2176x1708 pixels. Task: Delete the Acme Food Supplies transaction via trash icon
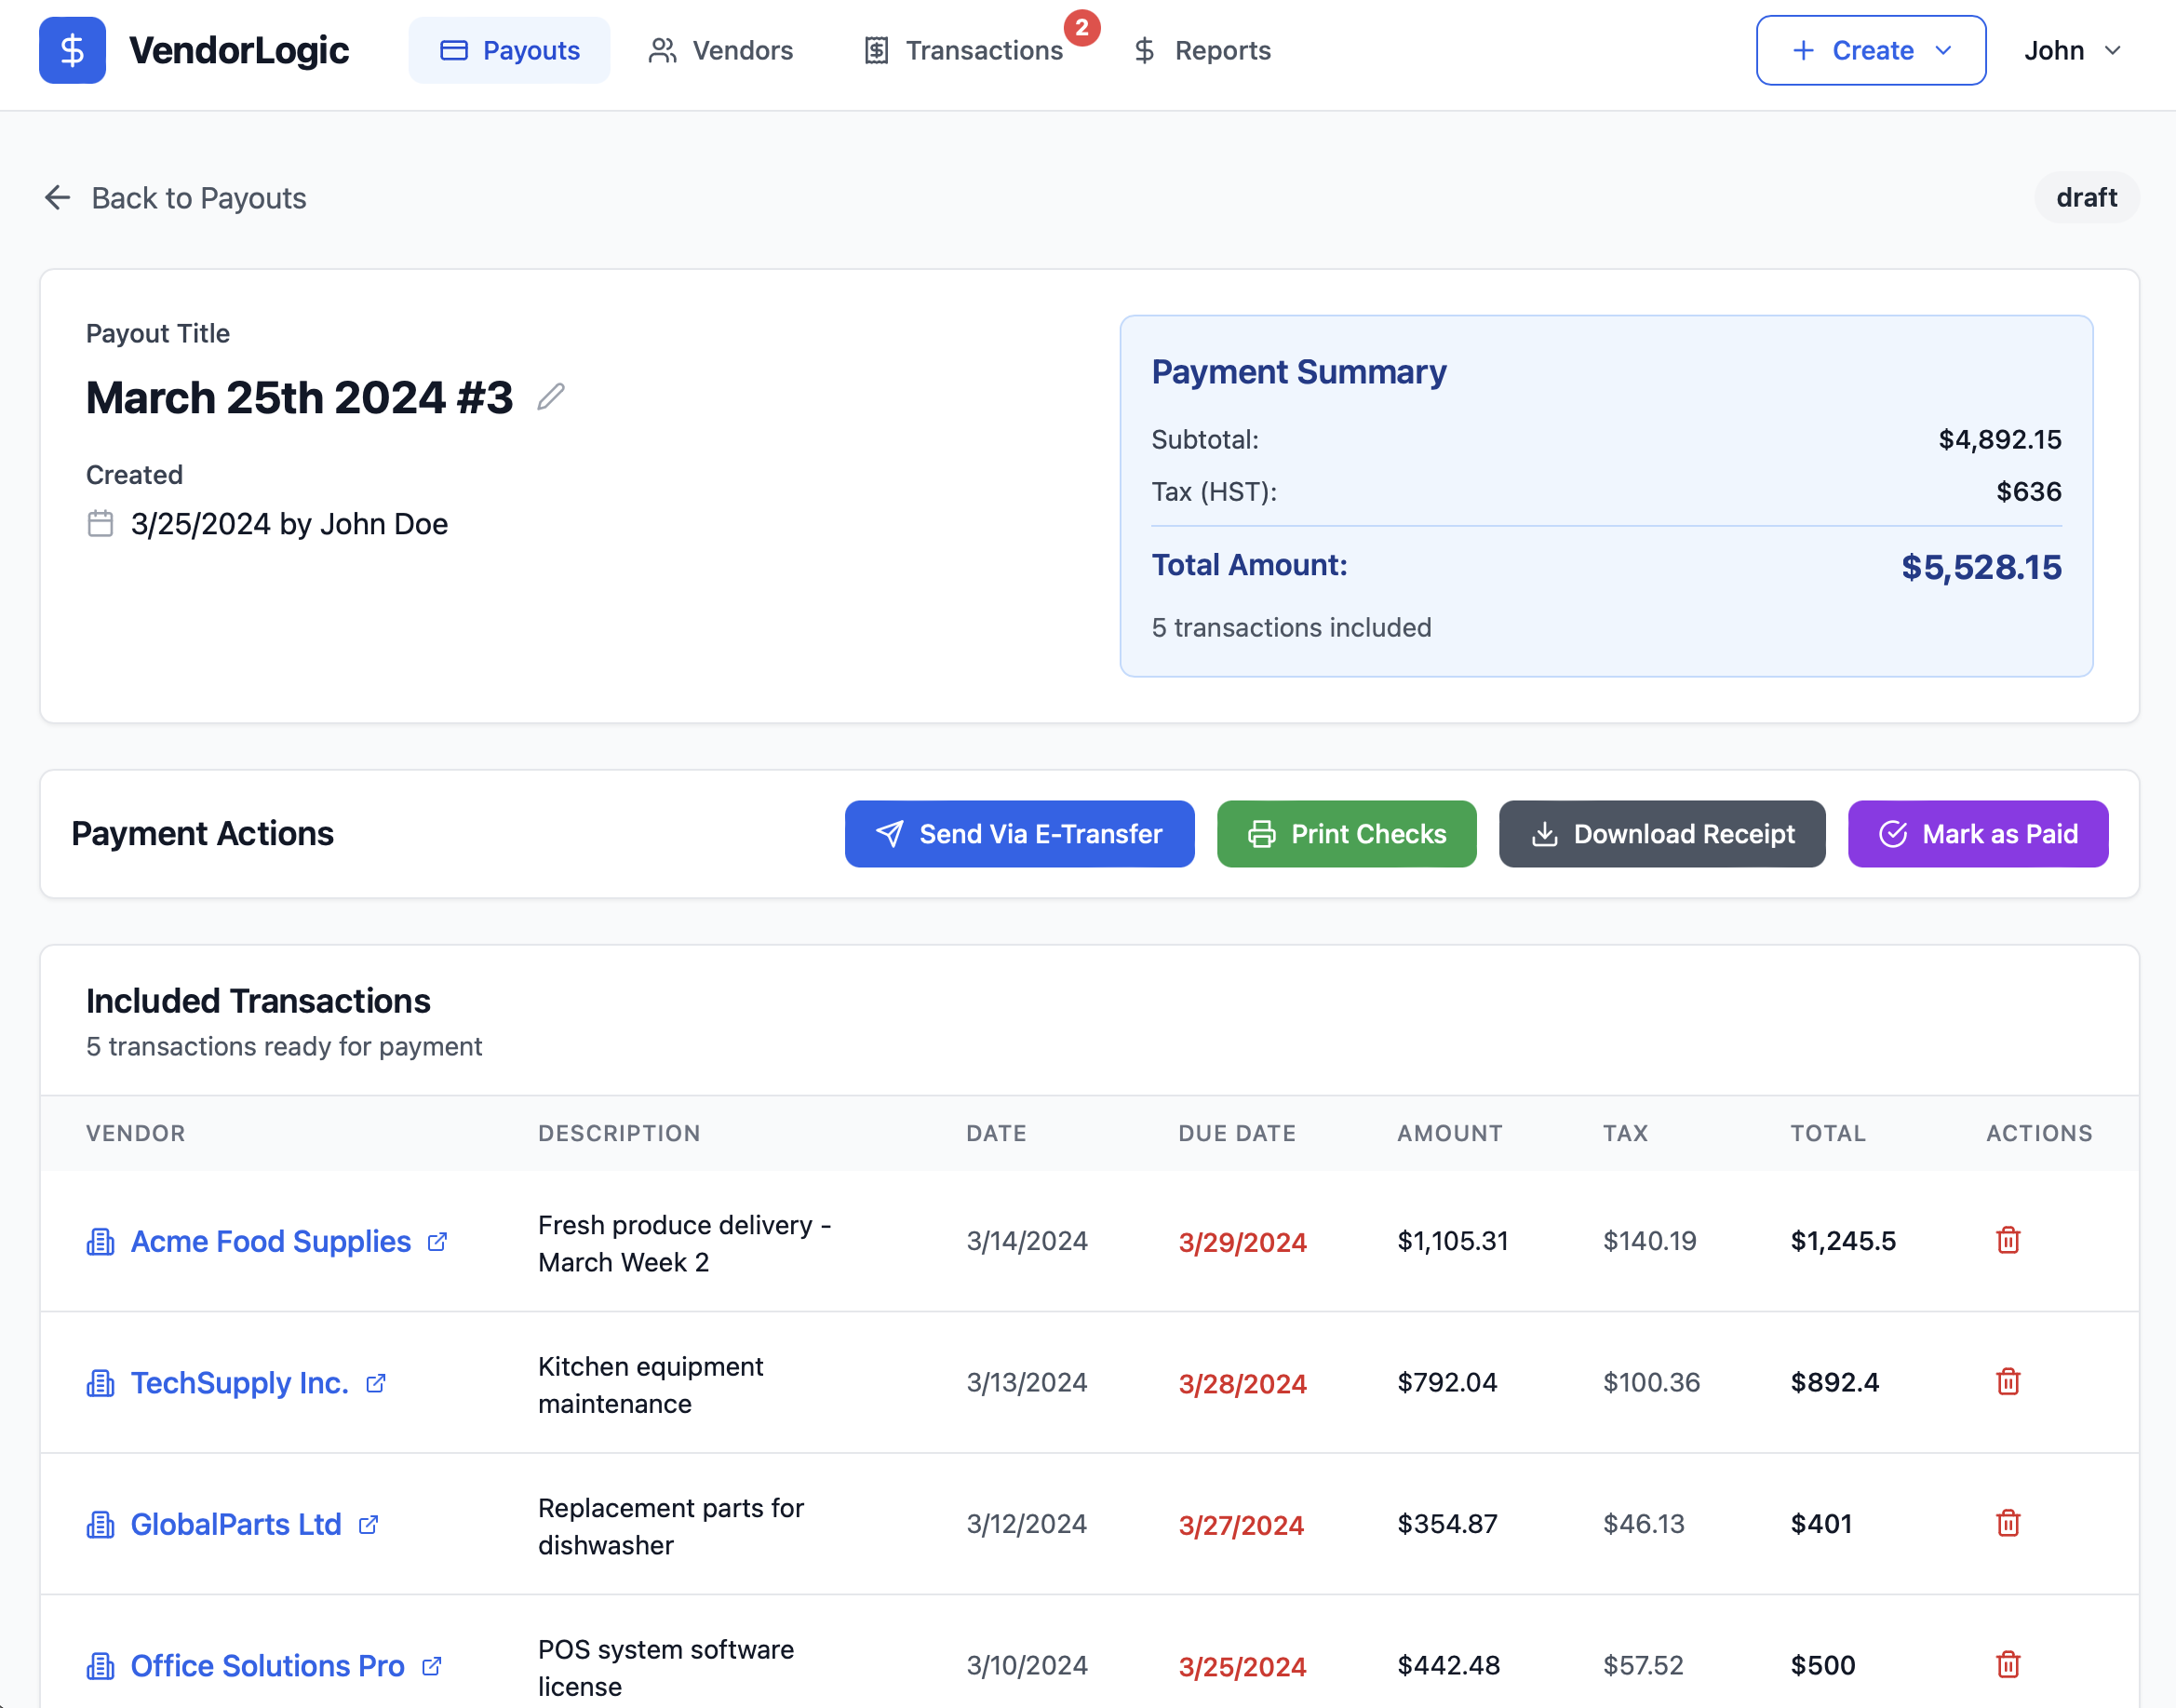click(x=2008, y=1241)
